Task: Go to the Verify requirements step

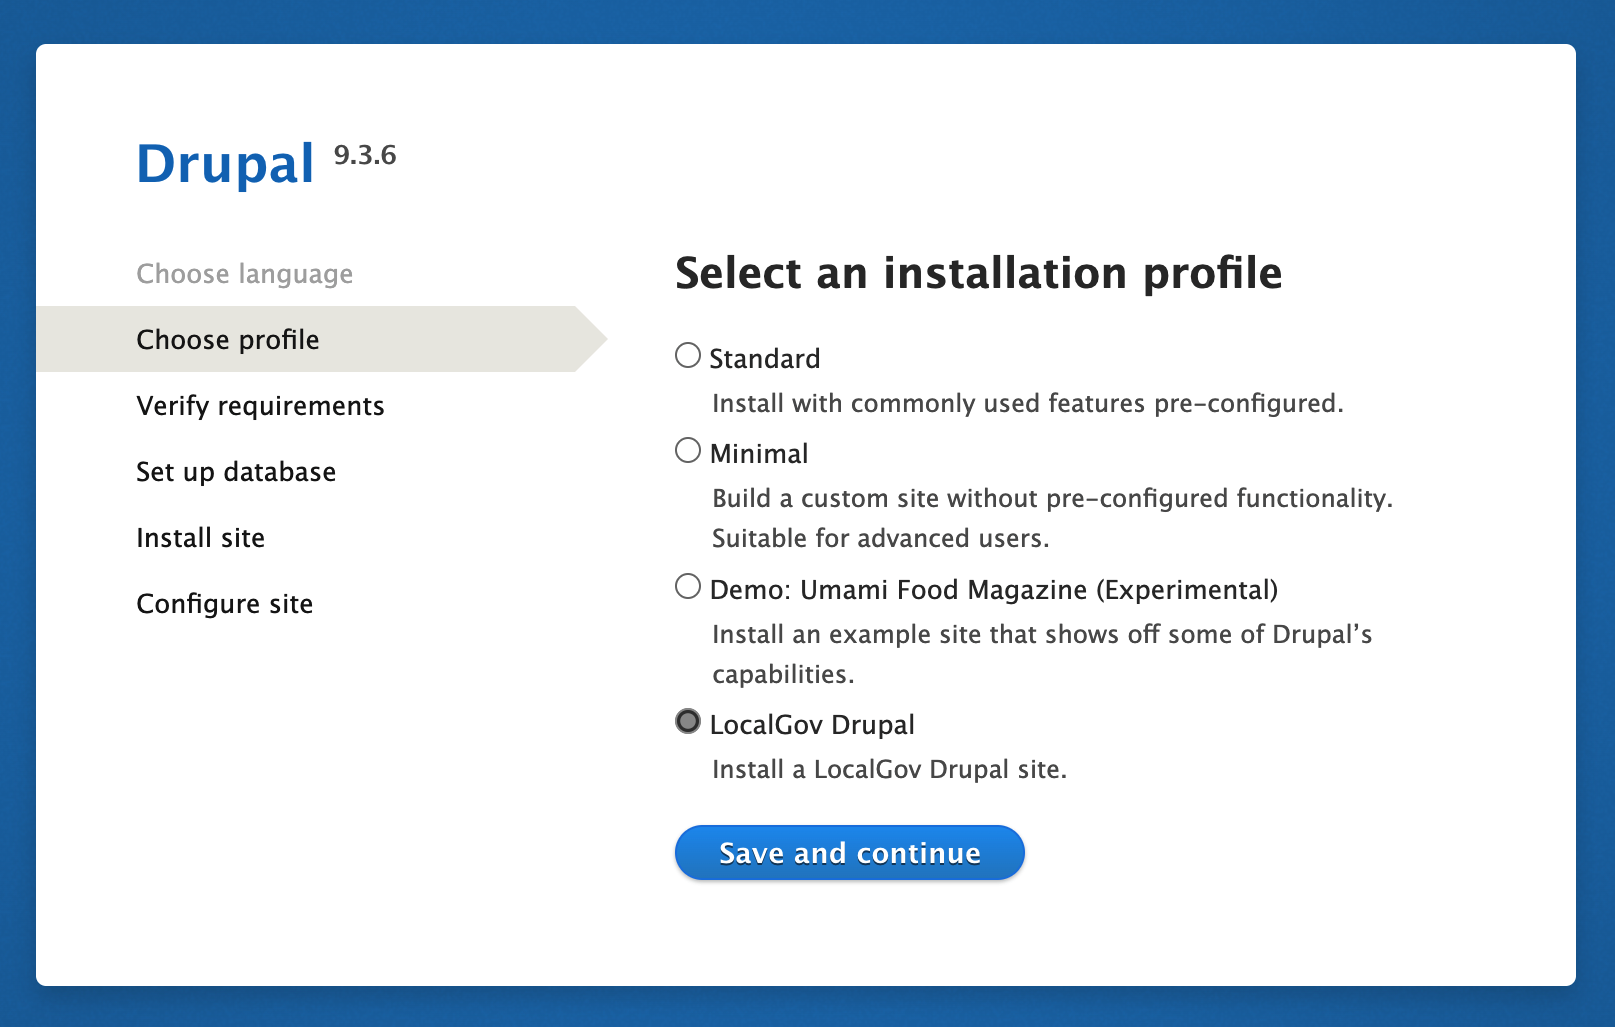Action: 260,405
